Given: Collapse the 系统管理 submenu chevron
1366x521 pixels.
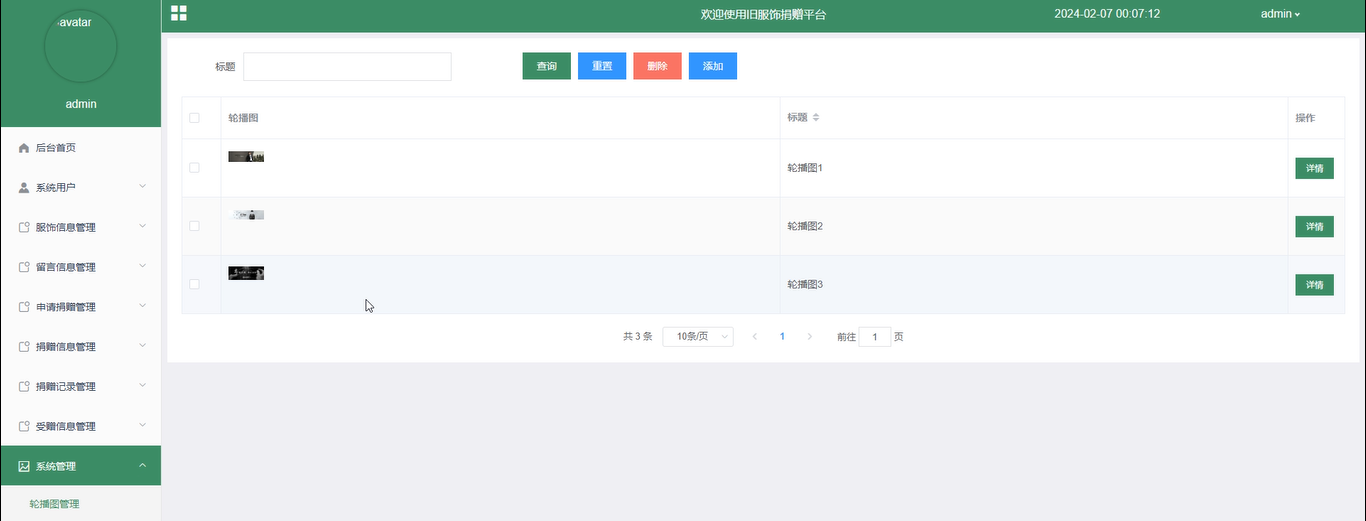Looking at the screenshot, I should [x=142, y=465].
